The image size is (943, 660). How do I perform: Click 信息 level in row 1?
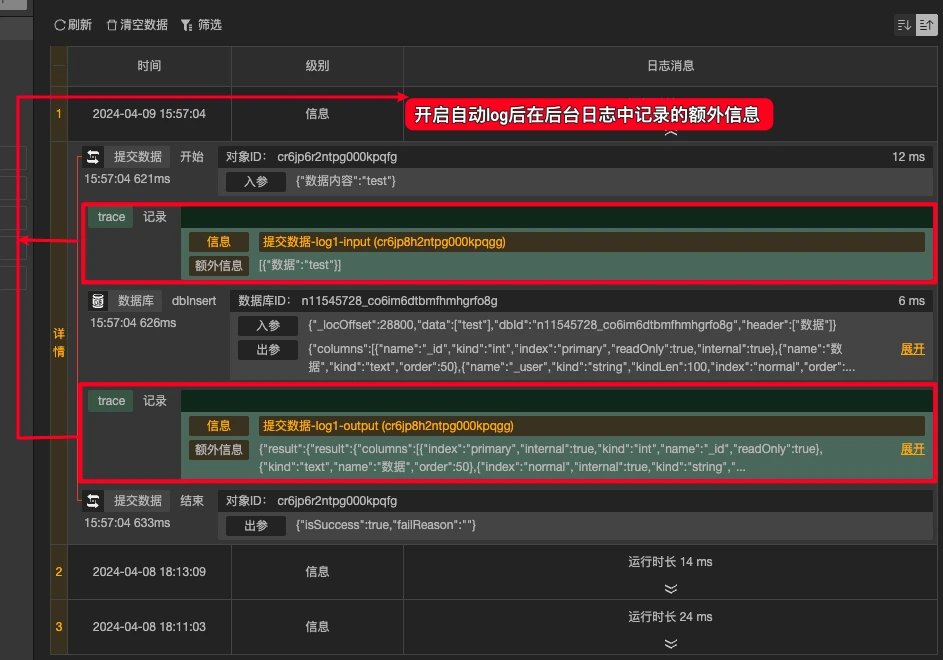(x=317, y=114)
